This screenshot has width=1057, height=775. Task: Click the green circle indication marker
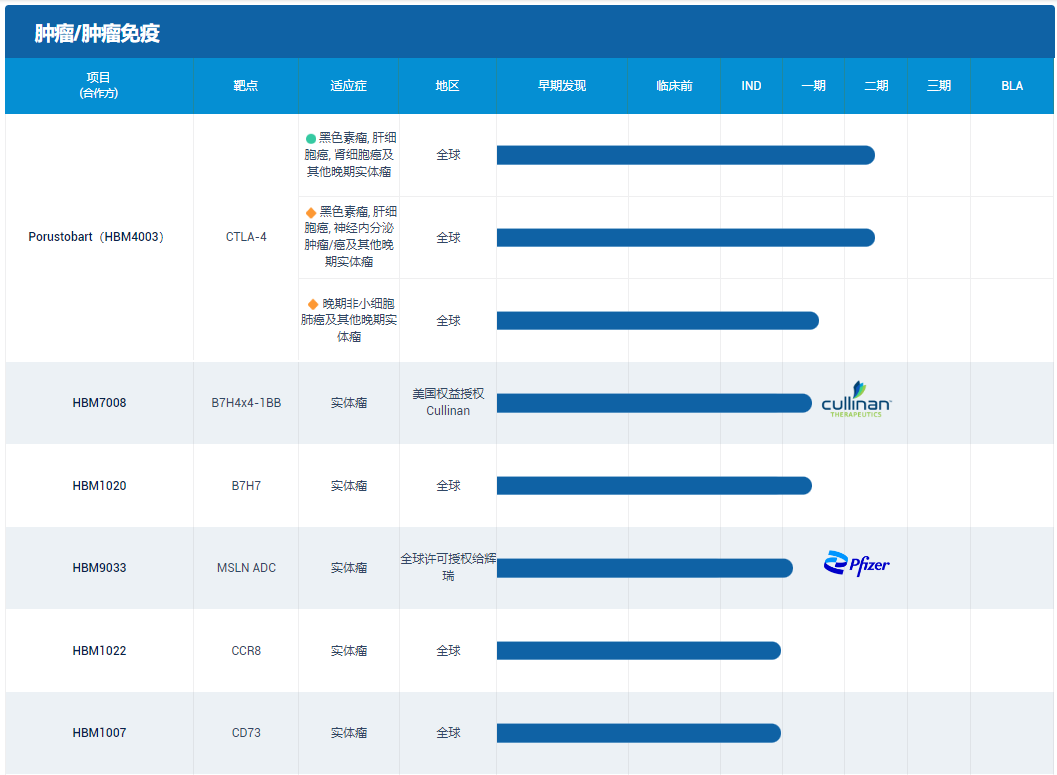[311, 139]
